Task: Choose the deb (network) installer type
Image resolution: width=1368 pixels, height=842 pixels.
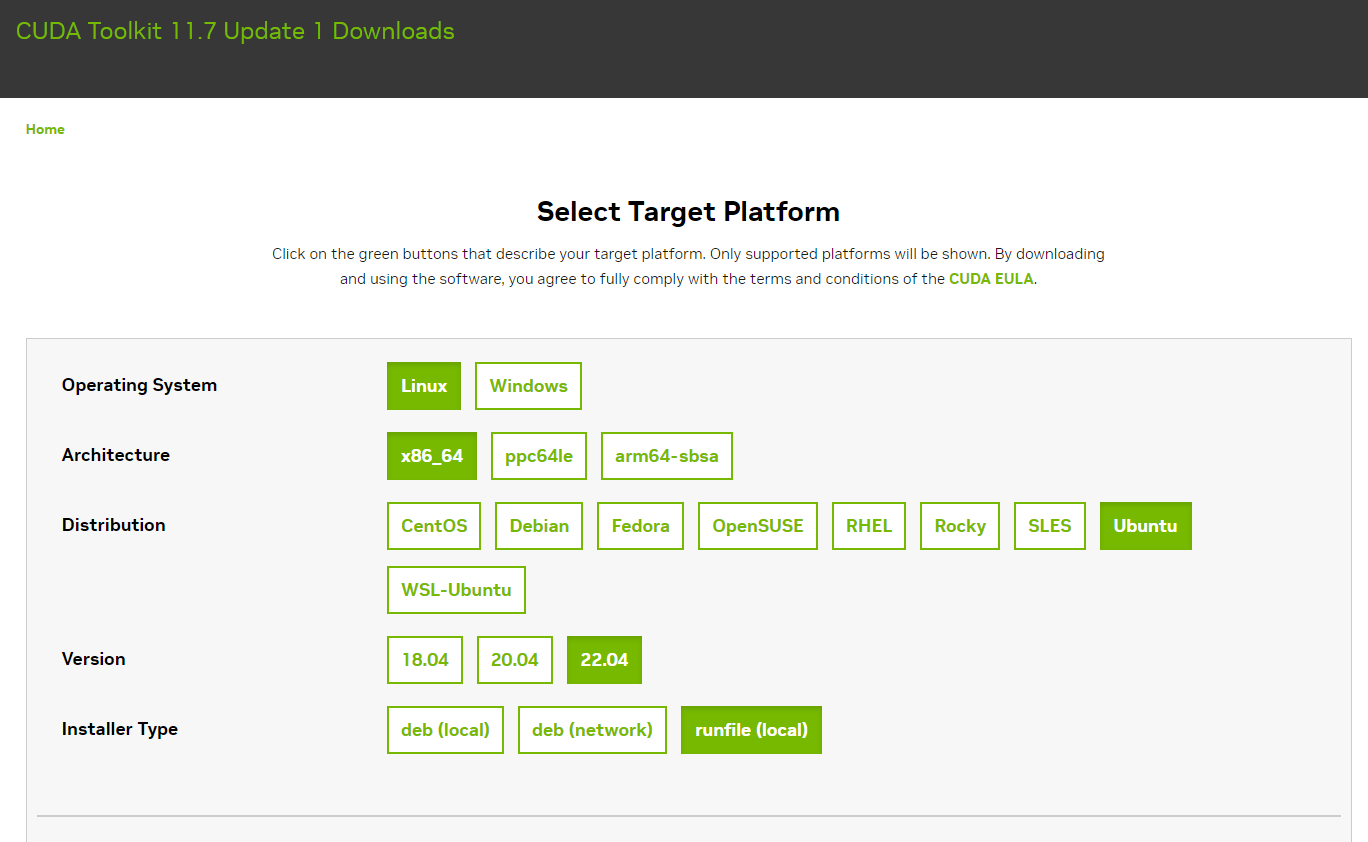Action: (592, 730)
